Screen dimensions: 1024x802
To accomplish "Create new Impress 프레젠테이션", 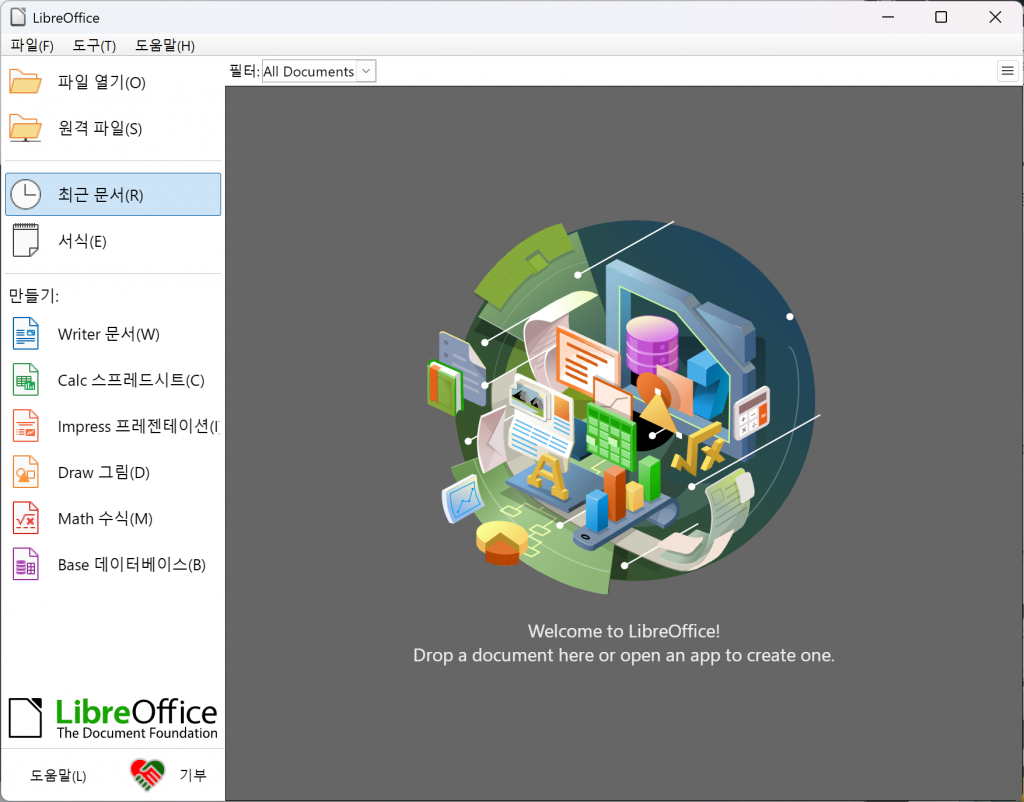I will click(x=138, y=426).
